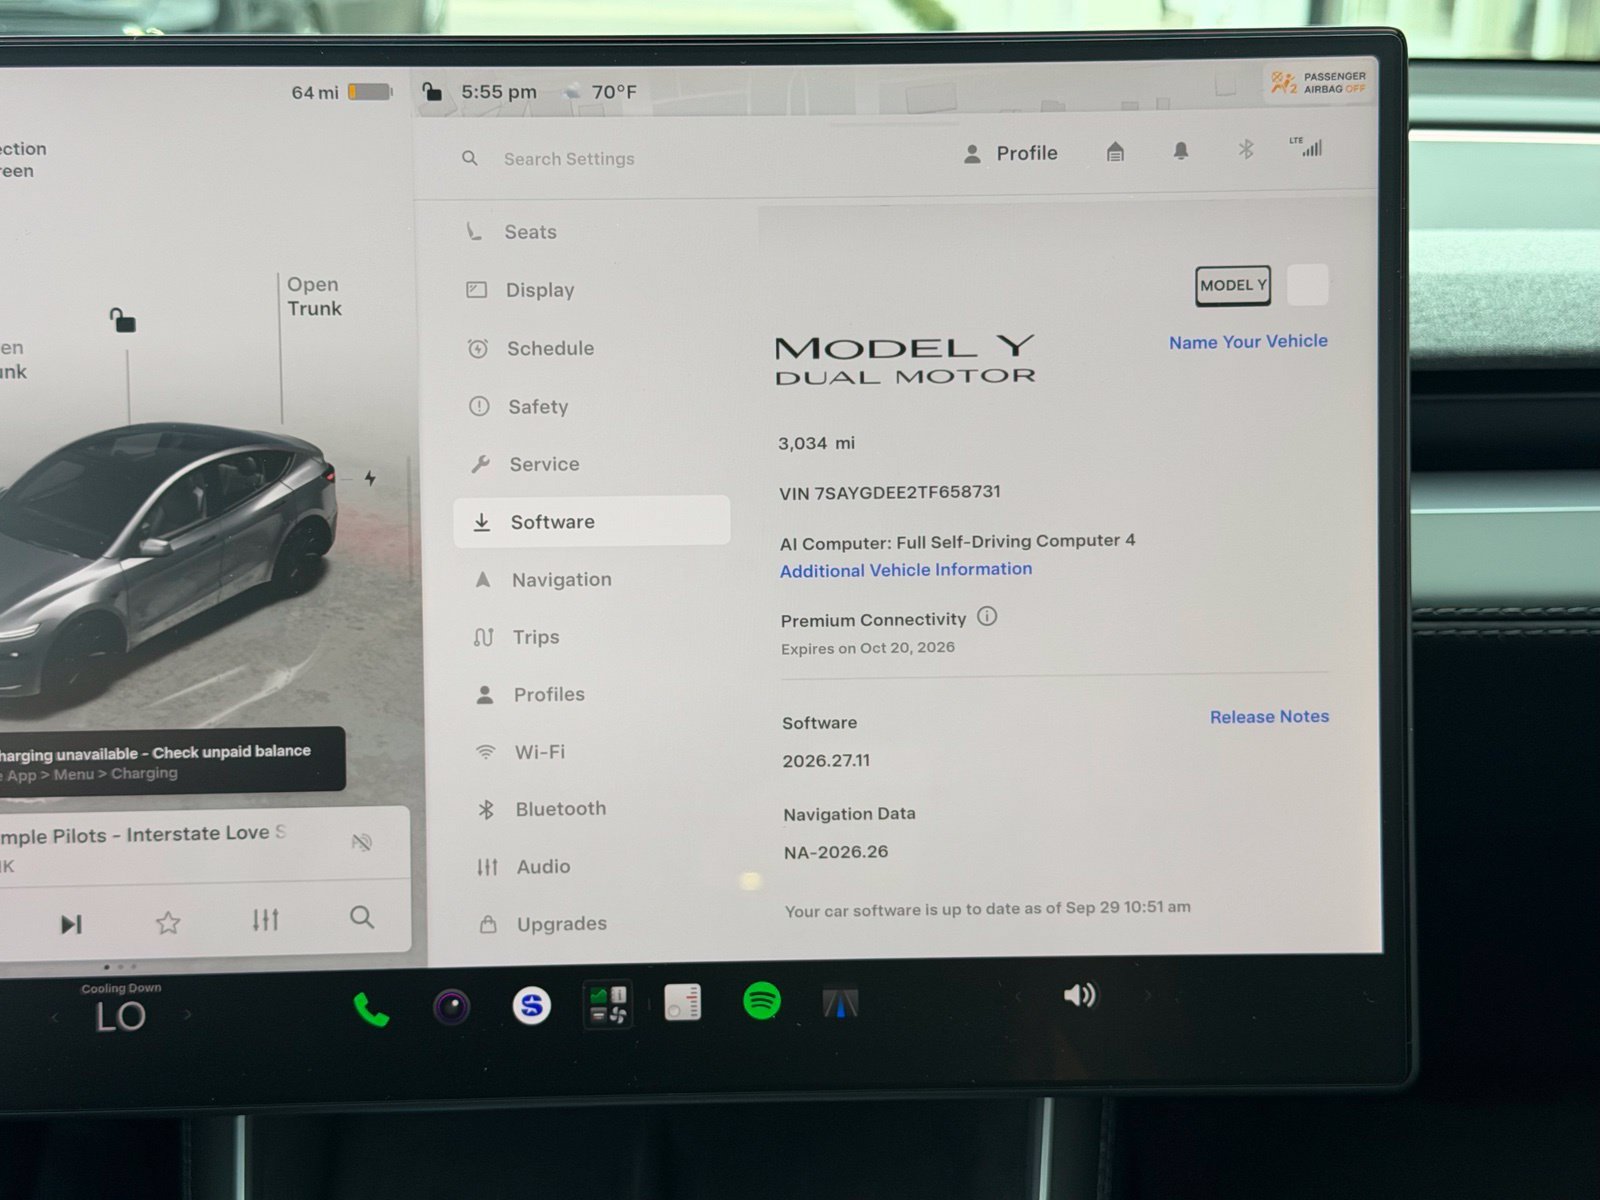View the Release Notes link
The height and width of the screenshot is (1200, 1600).
click(1269, 716)
